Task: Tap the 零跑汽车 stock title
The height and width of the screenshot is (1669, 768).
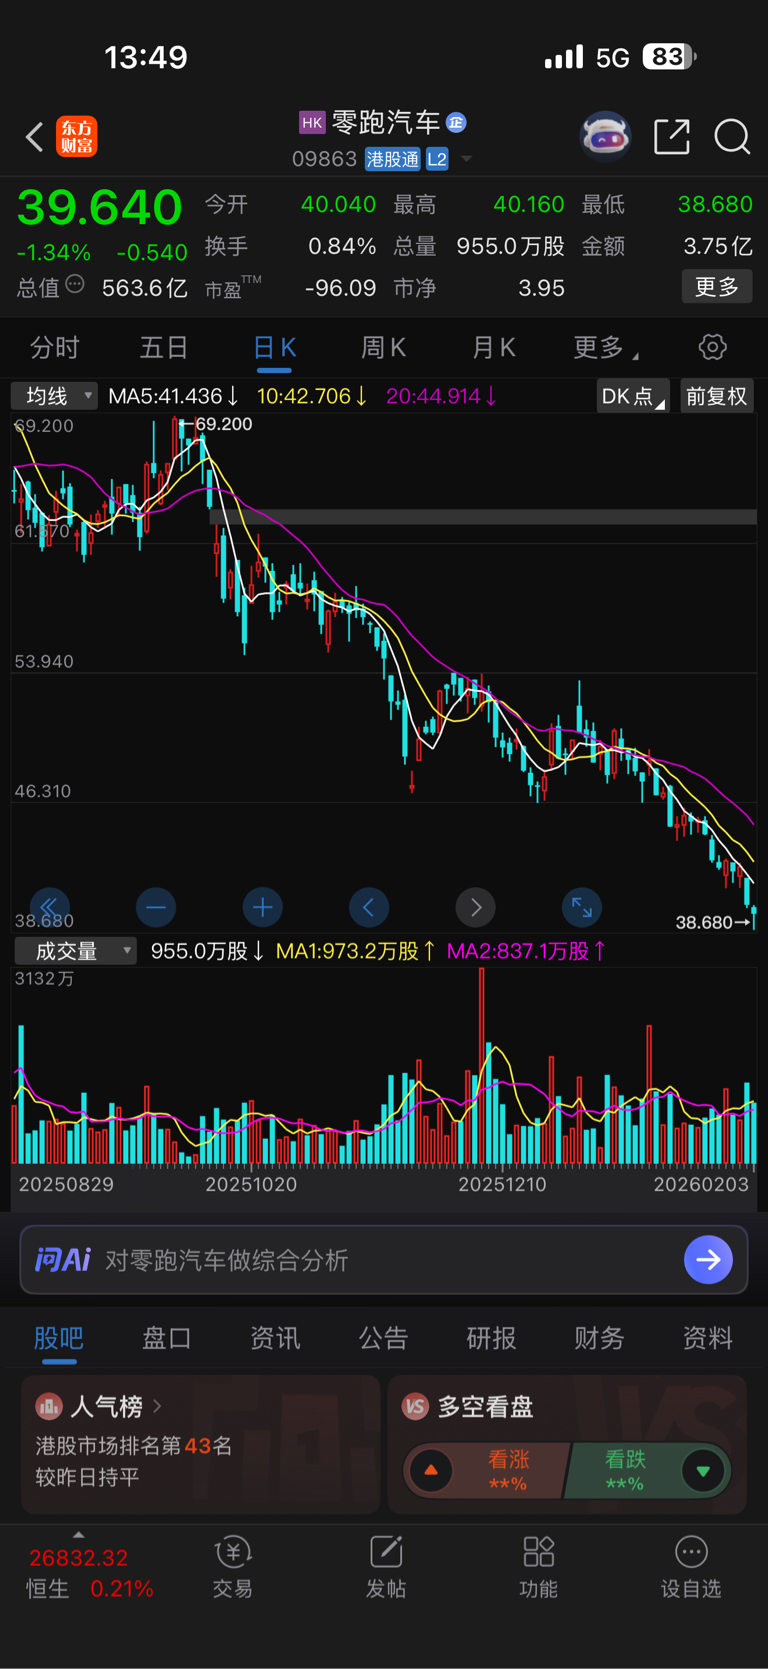Action: click(x=386, y=123)
